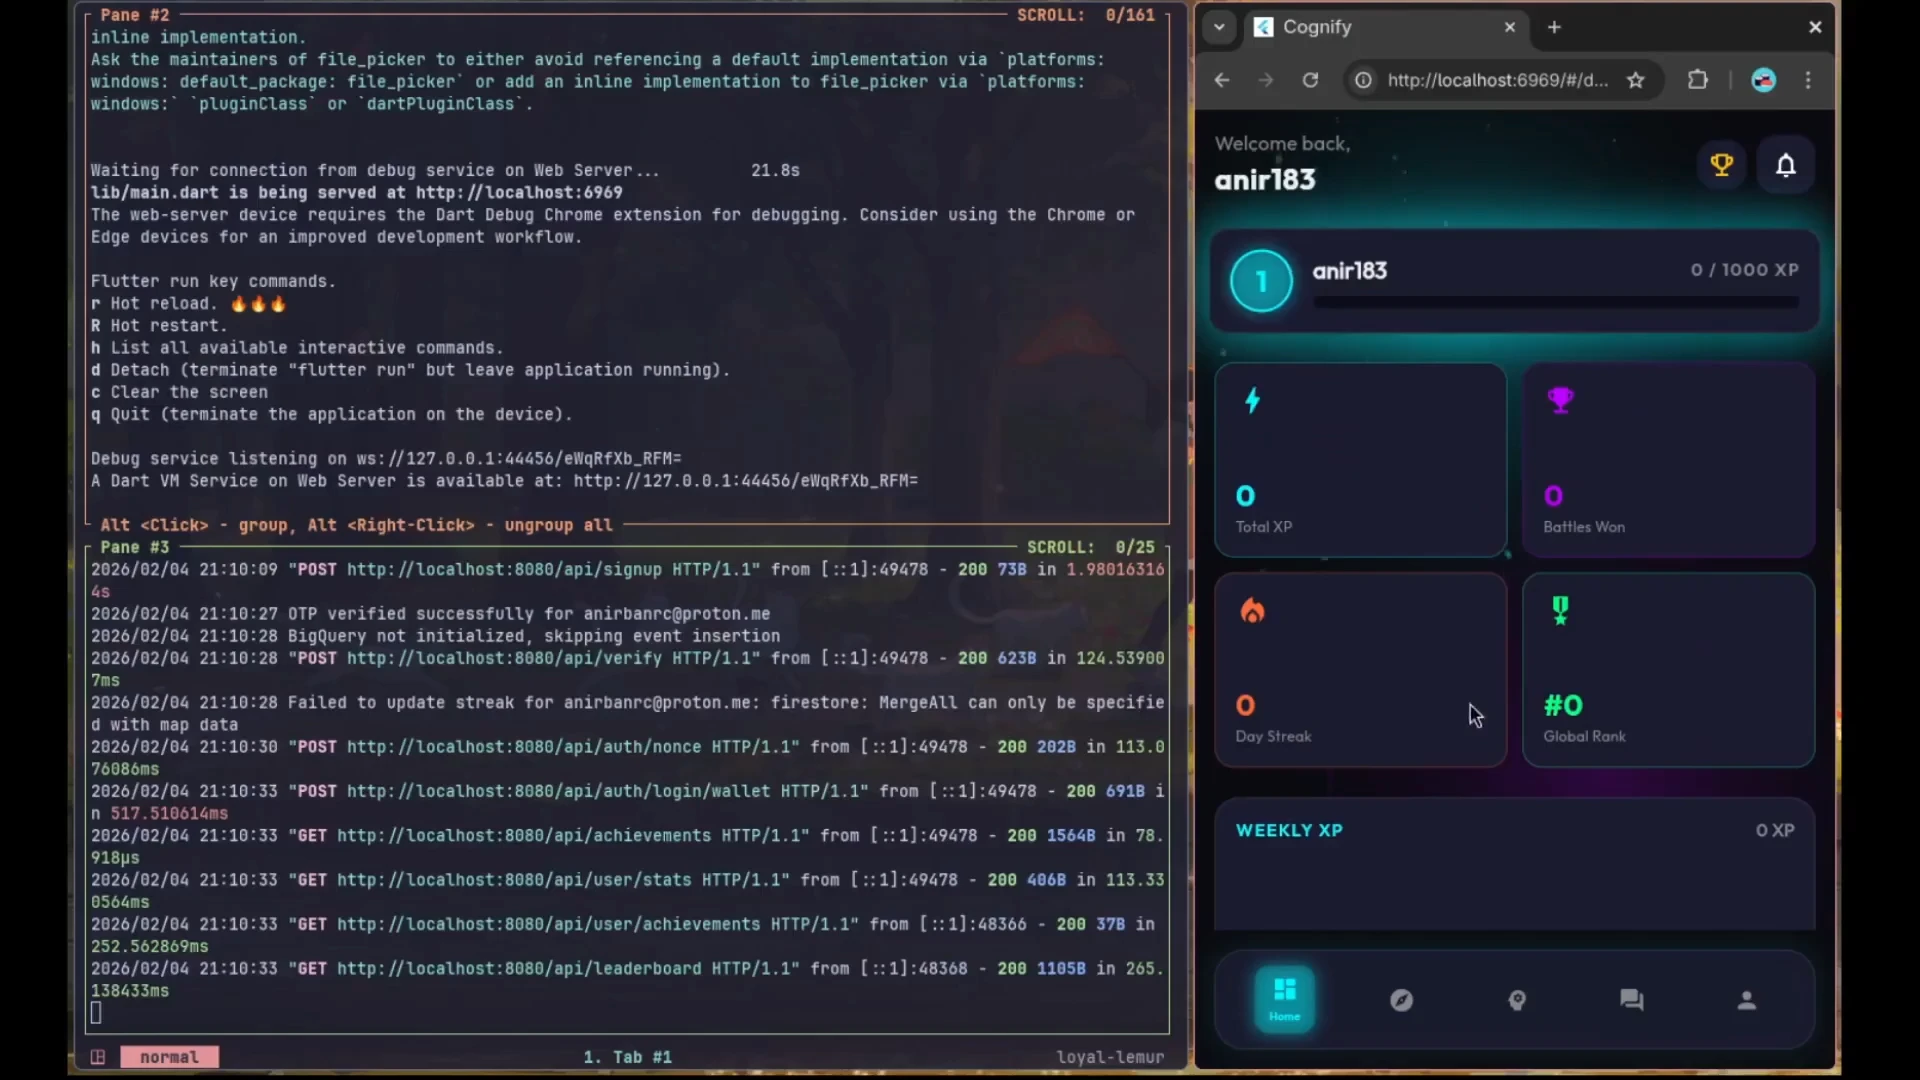Click the 0 / 1000 XP label
This screenshot has height=1080, width=1920.
(1744, 270)
